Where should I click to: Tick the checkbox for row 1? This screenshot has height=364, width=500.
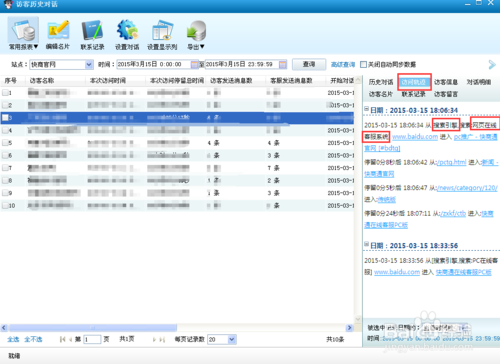5,93
